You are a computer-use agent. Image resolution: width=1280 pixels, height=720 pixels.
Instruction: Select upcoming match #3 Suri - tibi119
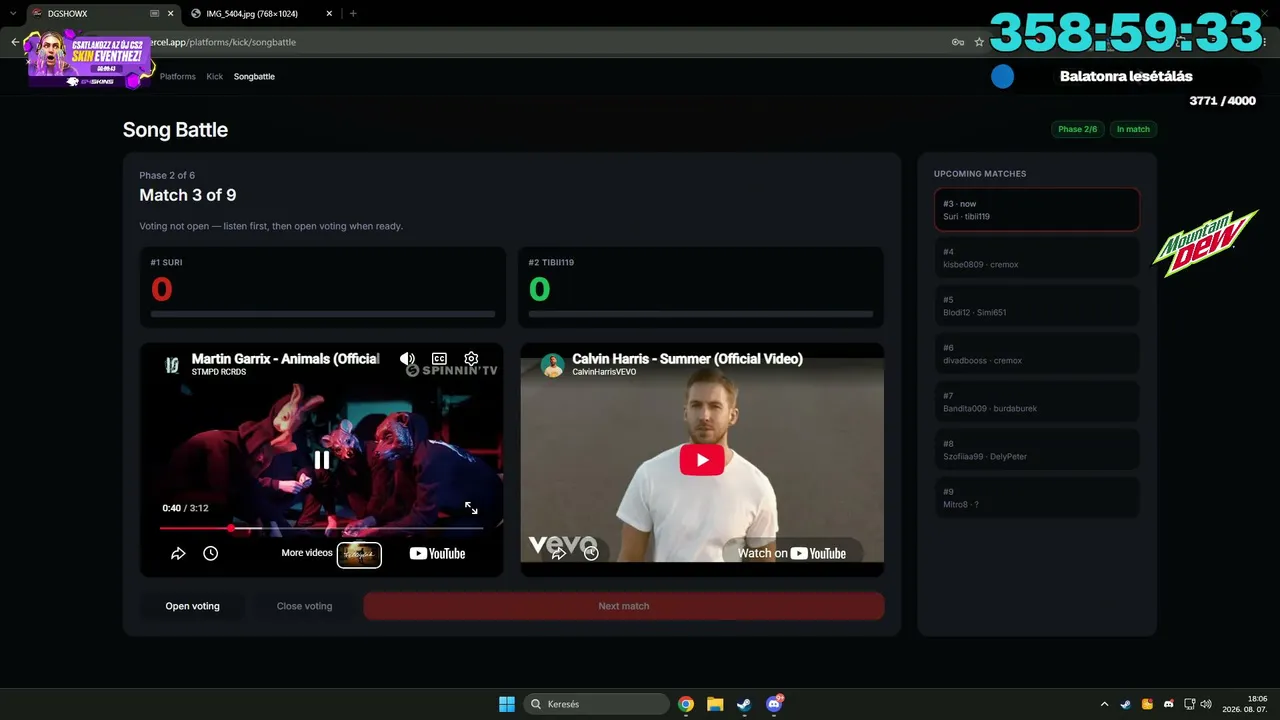(x=1037, y=210)
